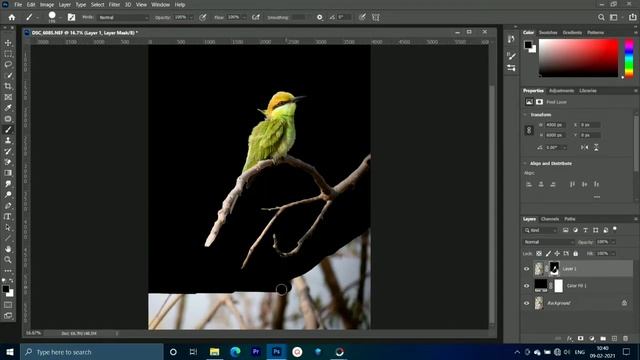Open layer blend mode Normal dropdown
This screenshot has width=640, height=360.
[x=549, y=242]
